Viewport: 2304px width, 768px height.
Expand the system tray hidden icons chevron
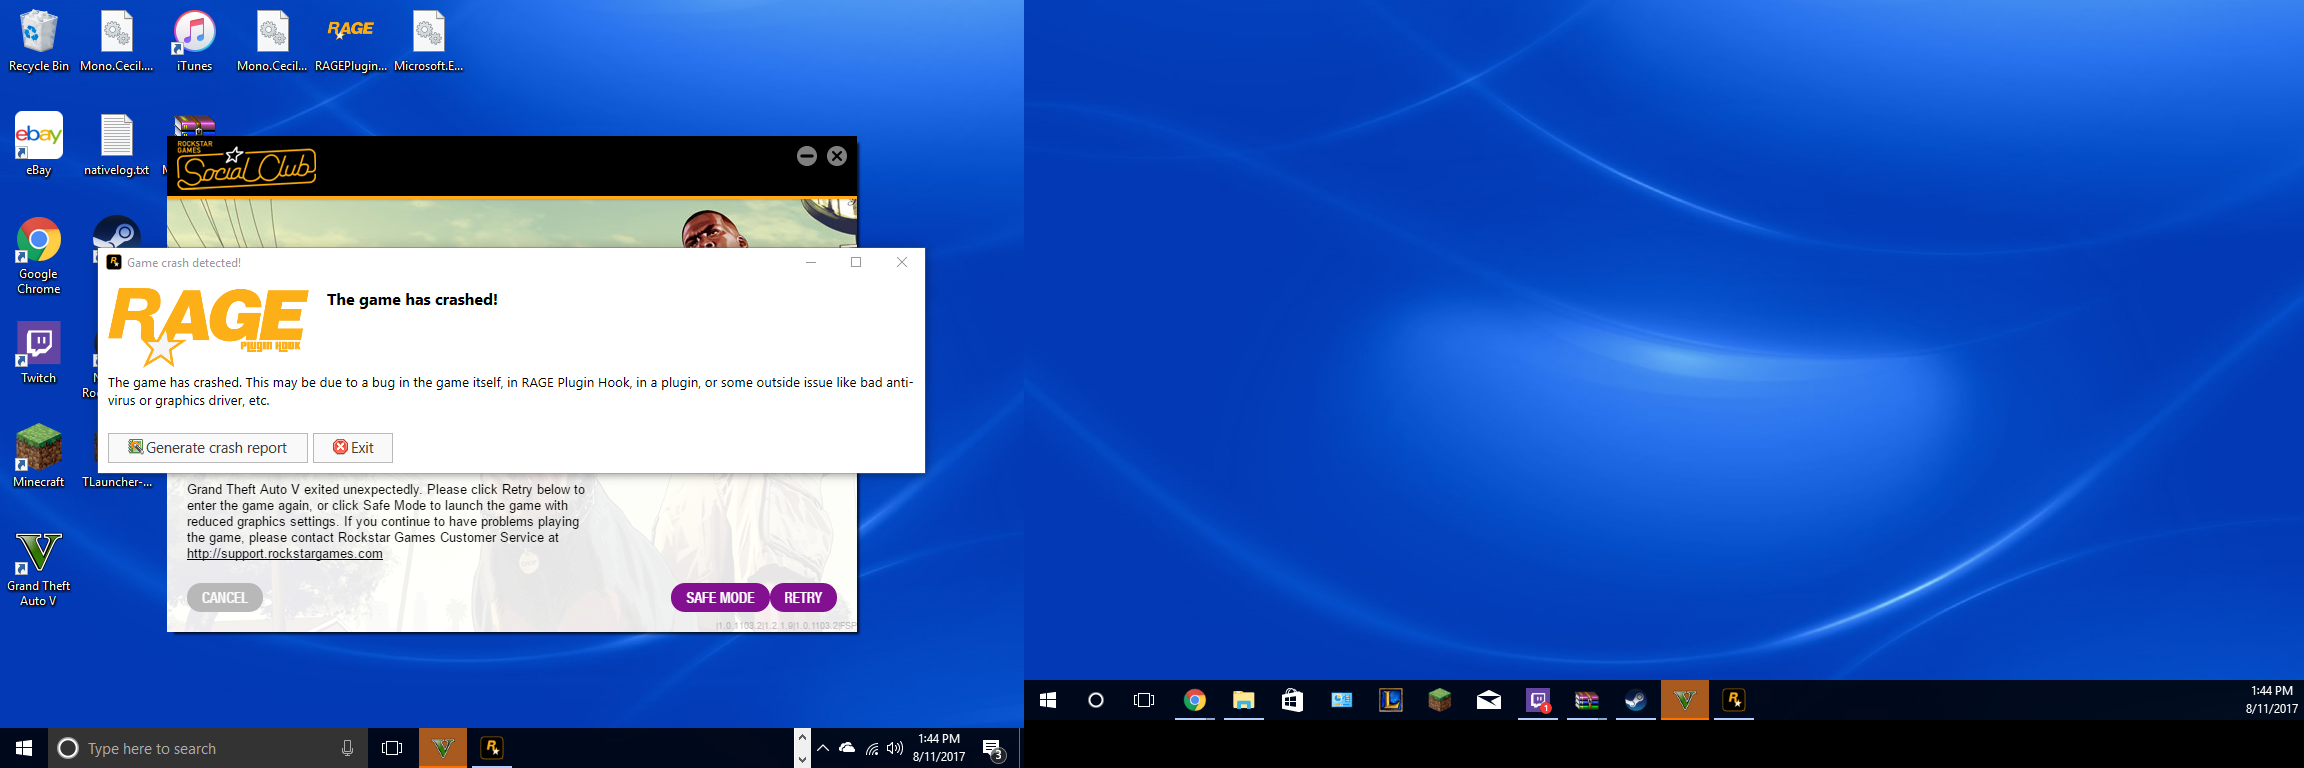pyautogui.click(x=822, y=748)
